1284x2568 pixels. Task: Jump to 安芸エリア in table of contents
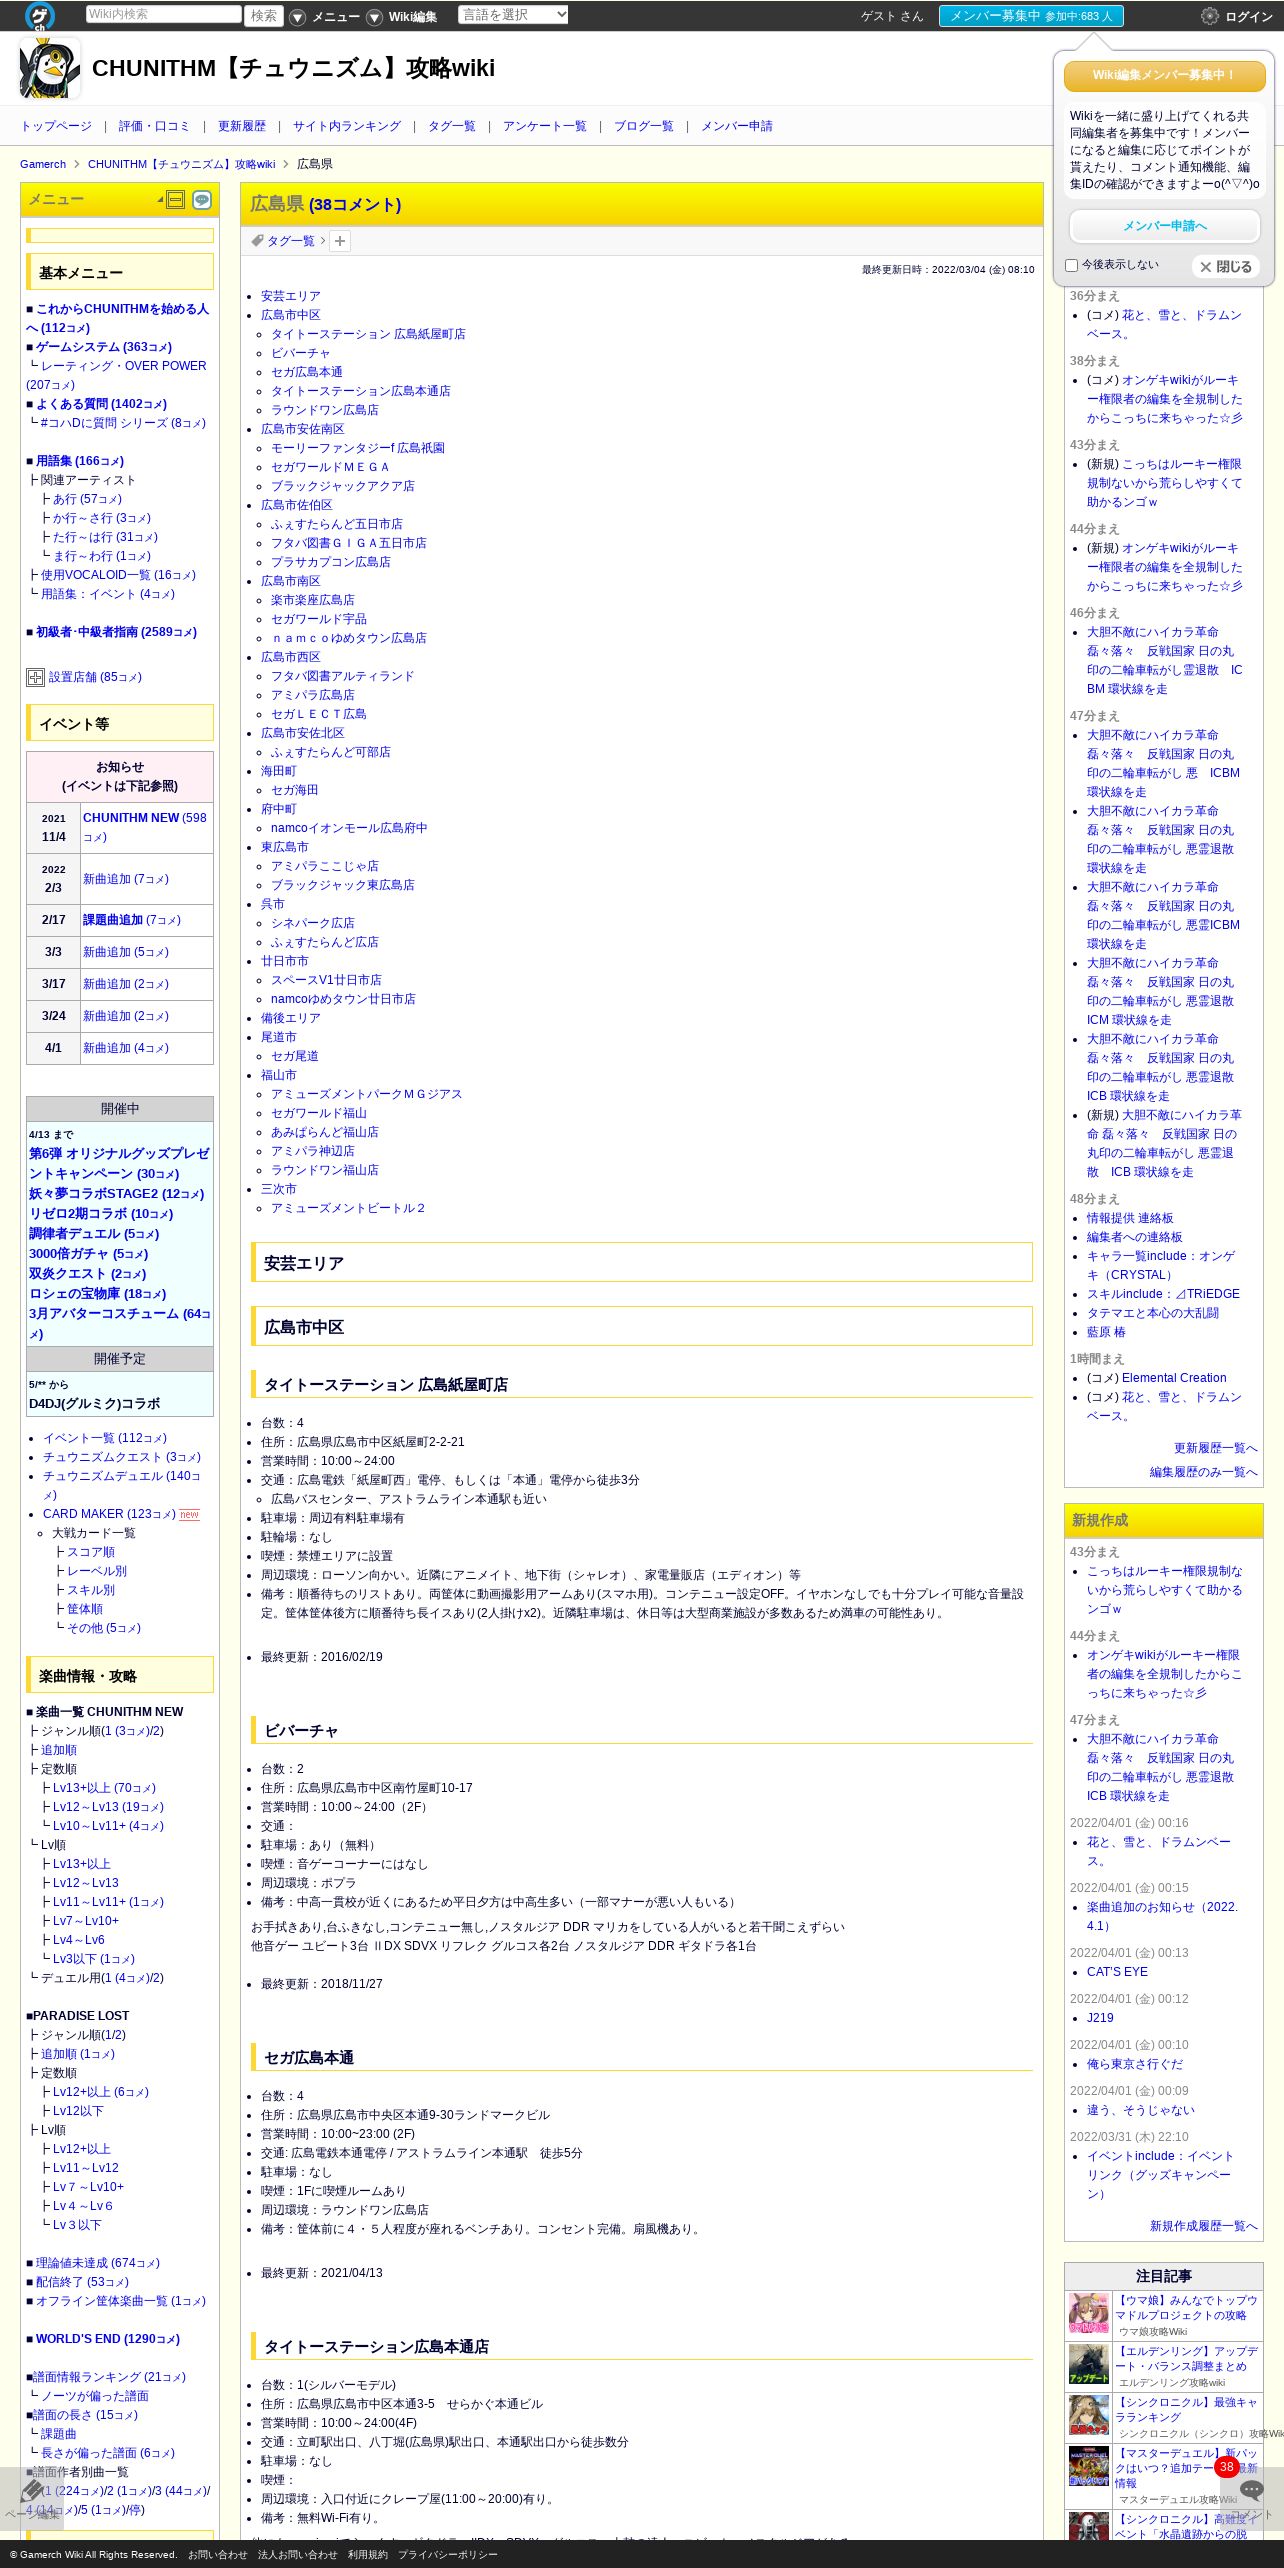click(291, 296)
